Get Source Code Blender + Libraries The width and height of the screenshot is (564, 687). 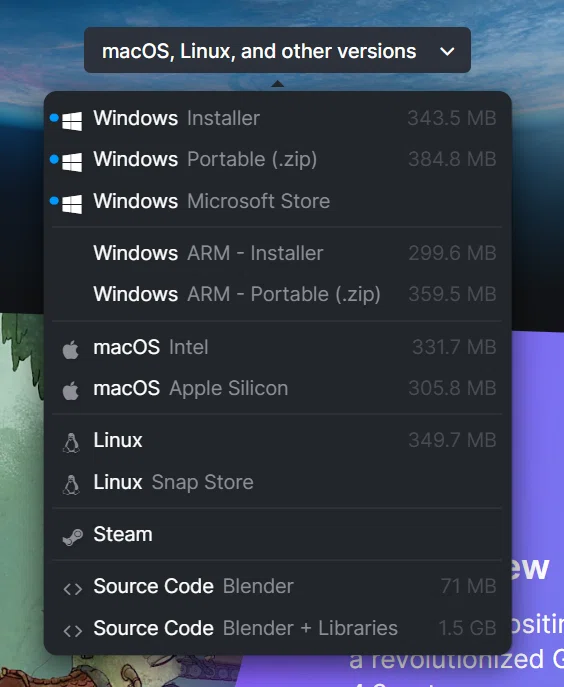coord(277,628)
